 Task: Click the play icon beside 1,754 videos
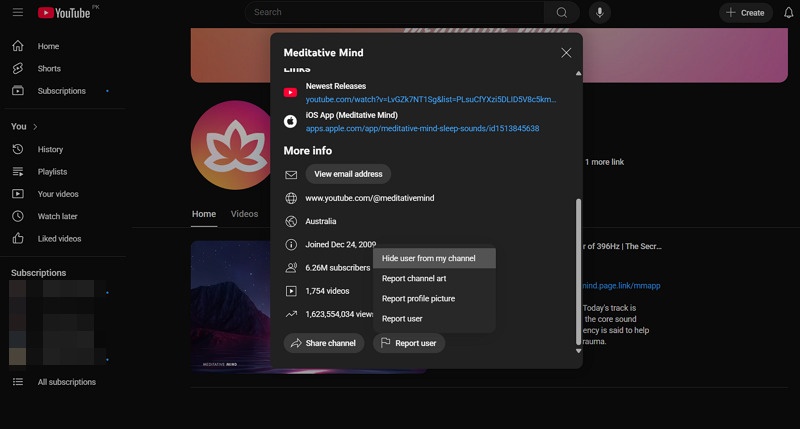291,291
